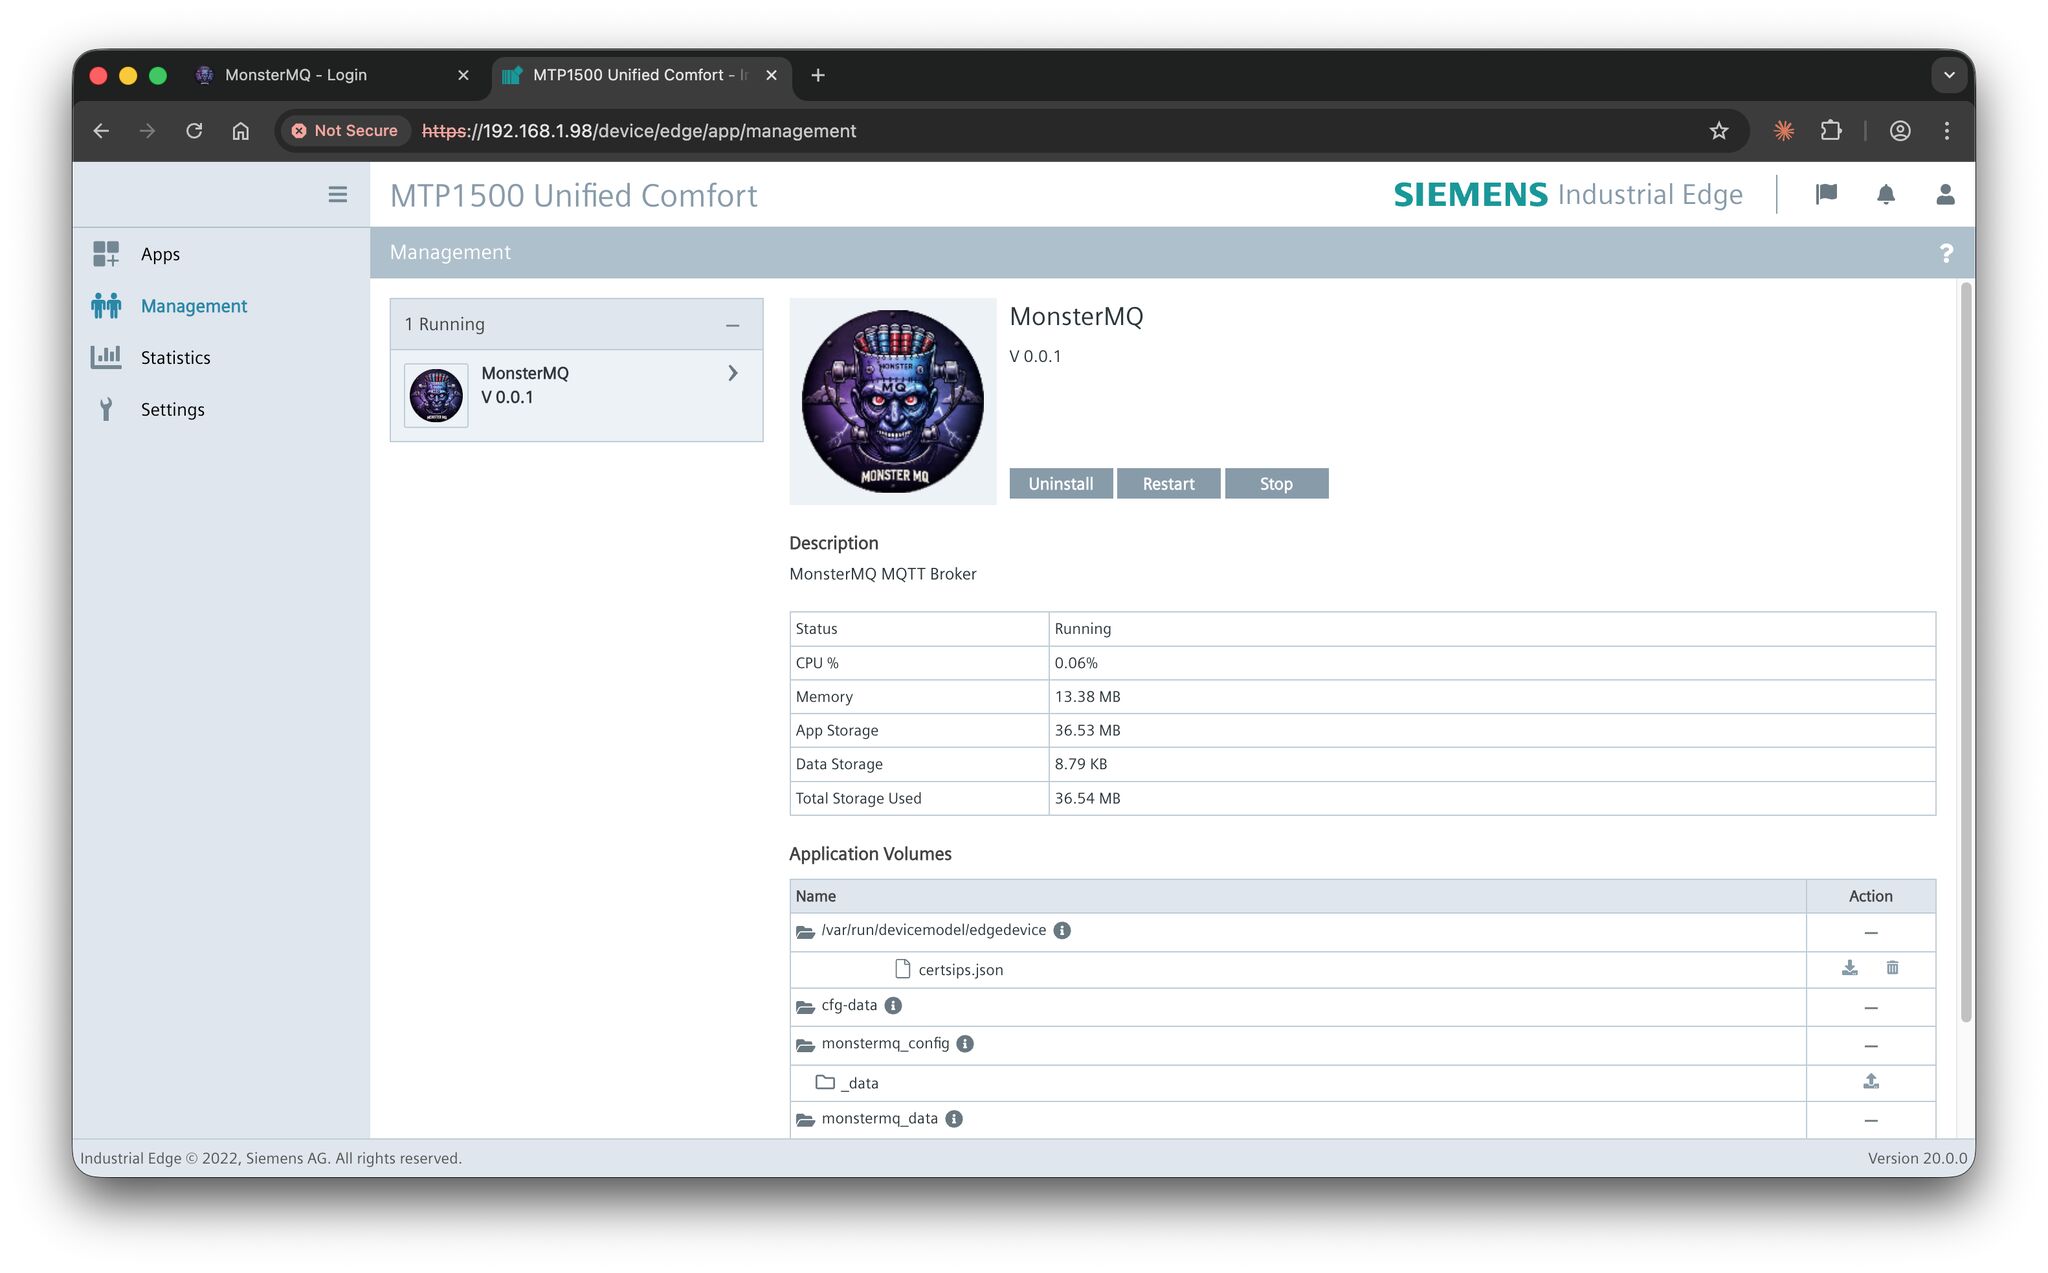Viewport: 2048px width, 1273px height.
Task: Collapse the monstermq_data volume folder
Action: click(x=805, y=1120)
